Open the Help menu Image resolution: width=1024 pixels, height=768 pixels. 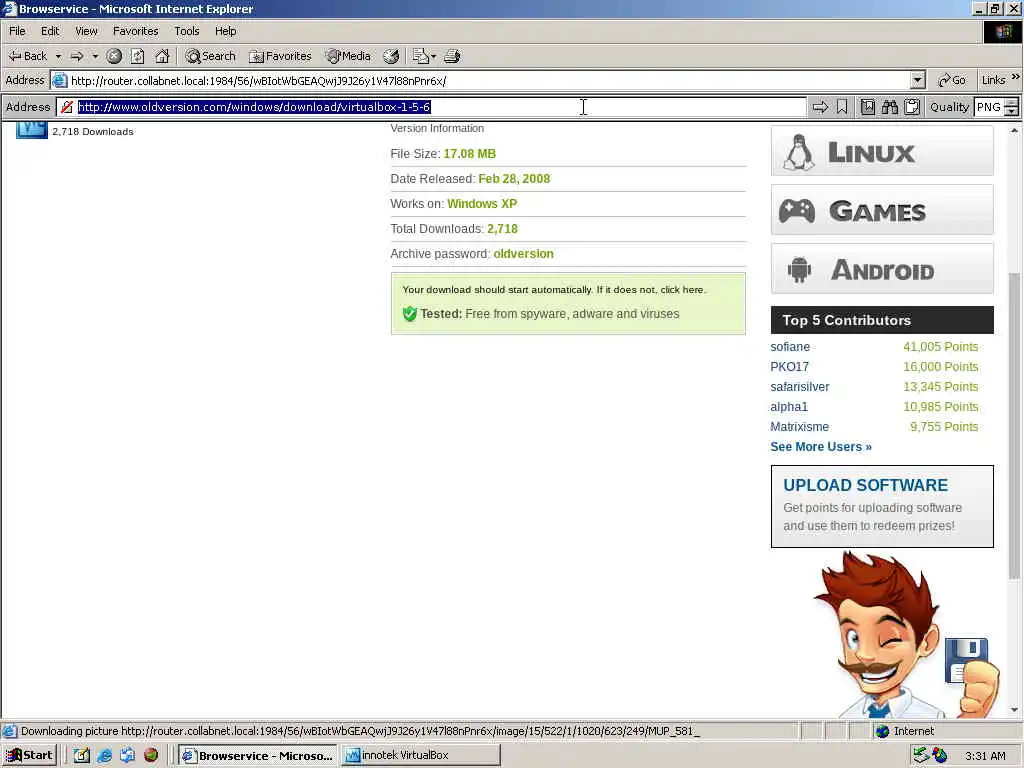pos(226,31)
